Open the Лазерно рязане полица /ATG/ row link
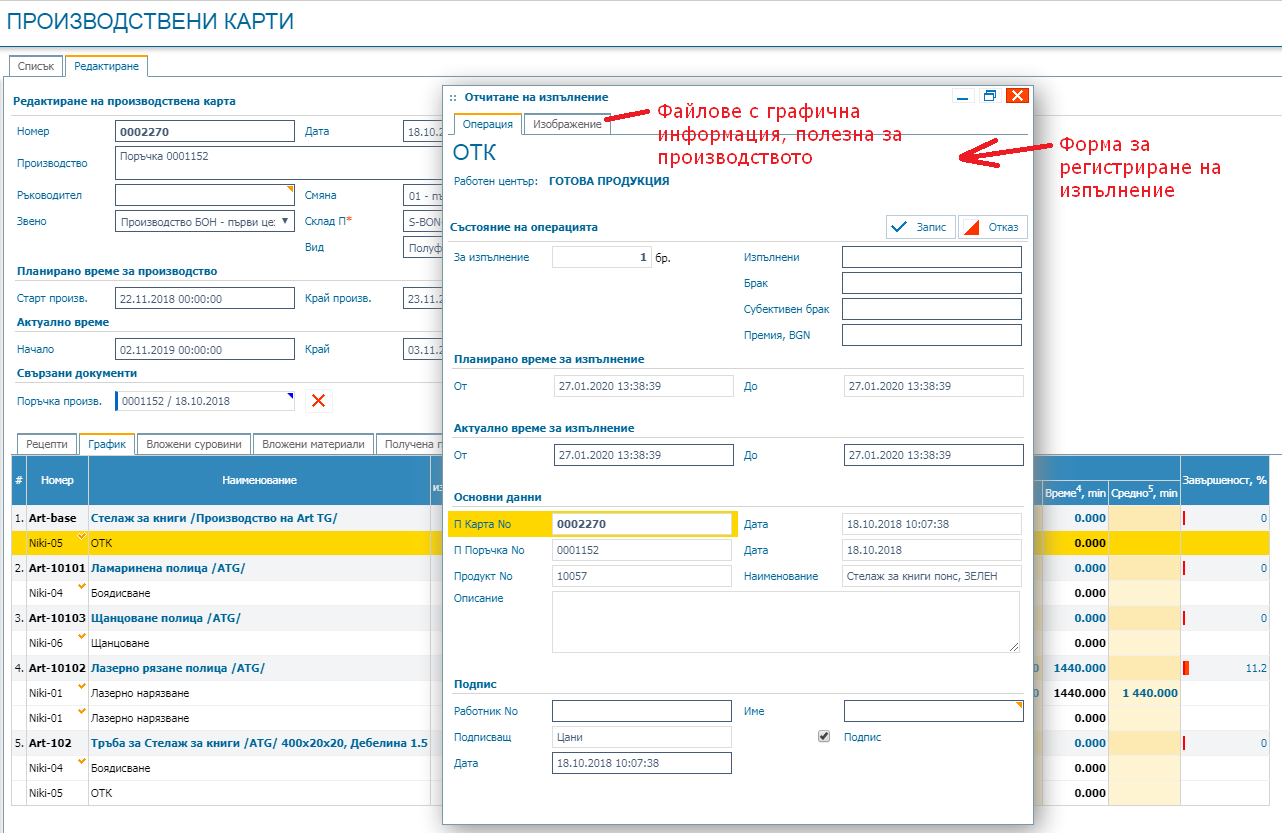 coord(178,668)
